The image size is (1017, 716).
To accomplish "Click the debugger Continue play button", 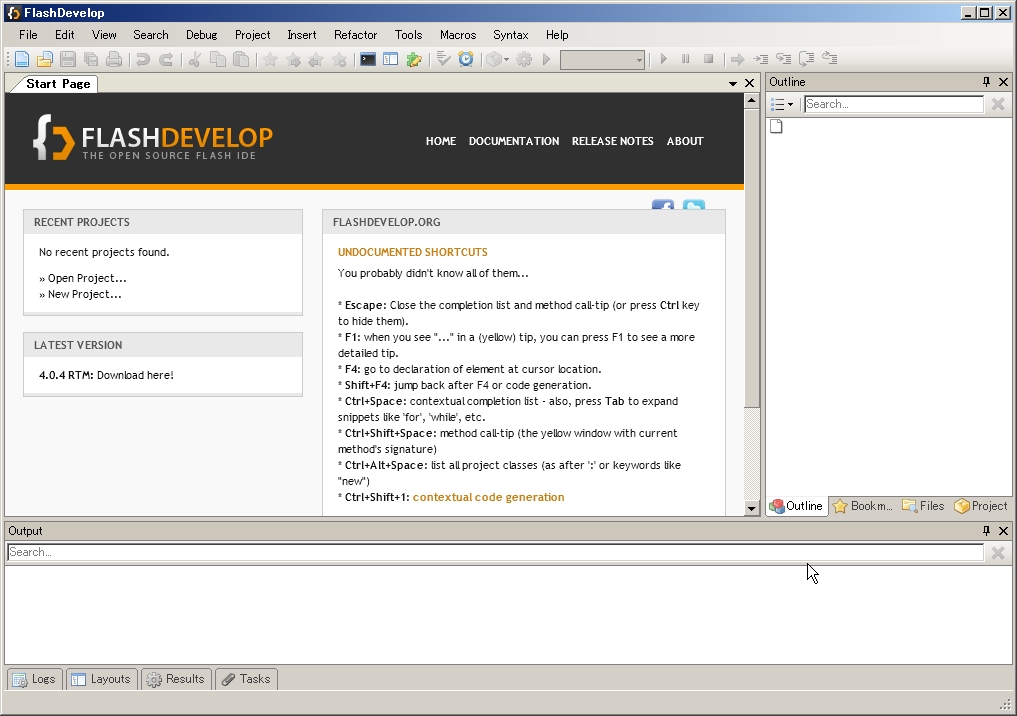I will (663, 59).
